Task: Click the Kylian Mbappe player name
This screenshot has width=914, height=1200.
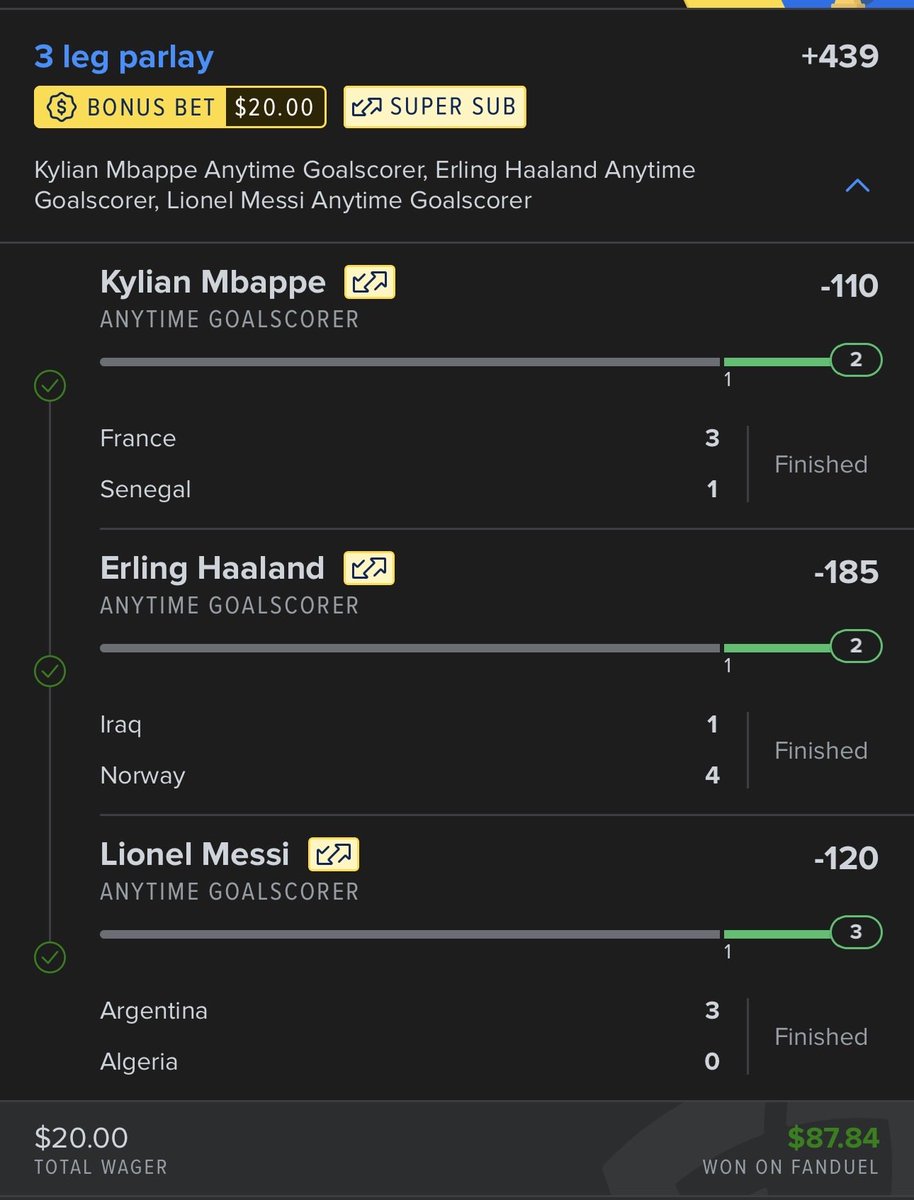Action: click(213, 283)
